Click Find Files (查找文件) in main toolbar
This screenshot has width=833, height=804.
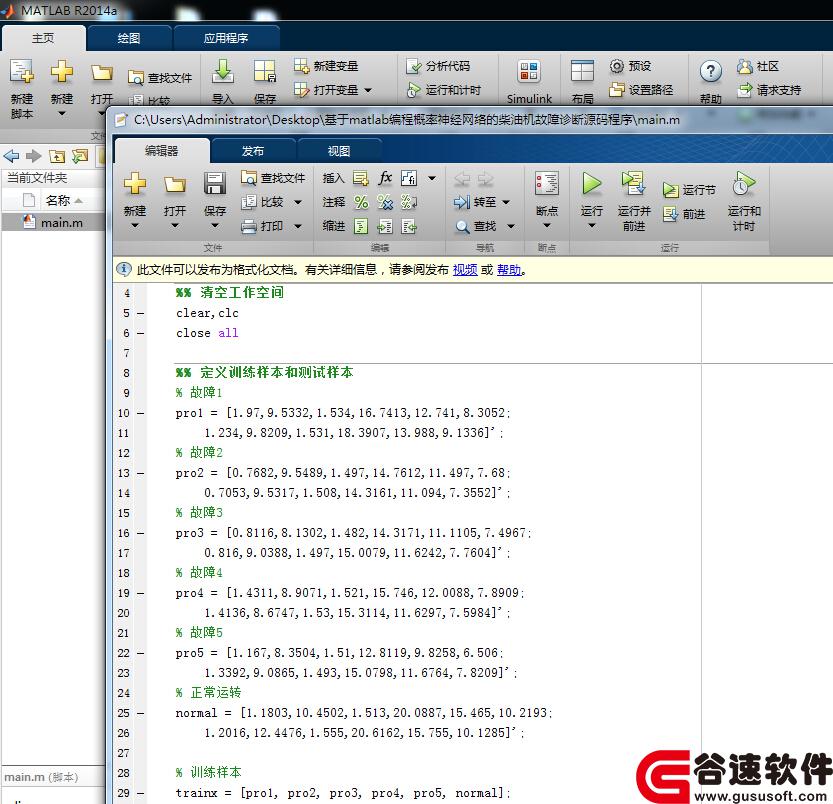[160, 78]
